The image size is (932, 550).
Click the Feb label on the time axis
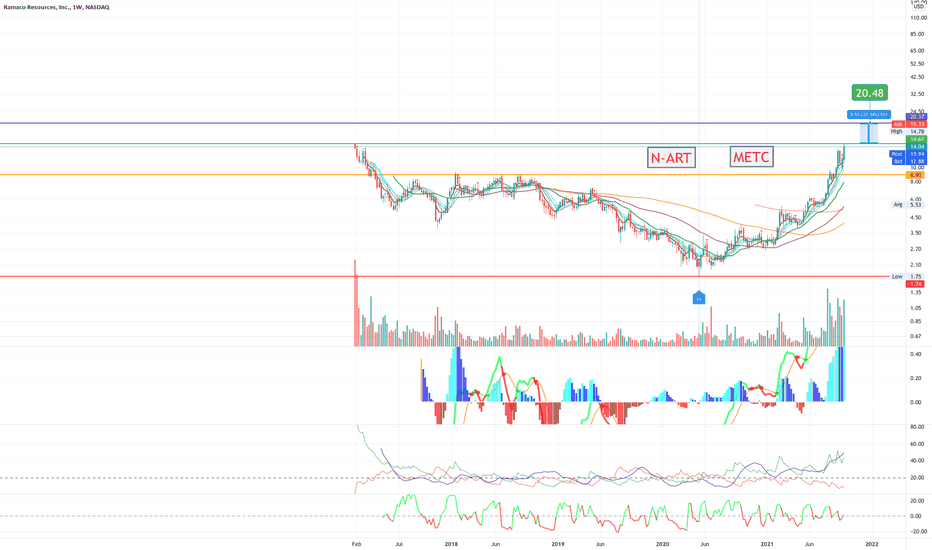click(356, 544)
